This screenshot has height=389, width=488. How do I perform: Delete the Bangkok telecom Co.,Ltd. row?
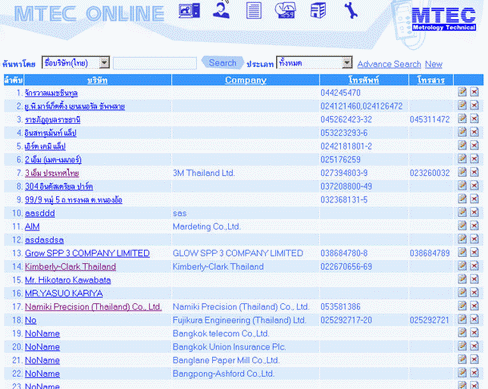pos(474,333)
